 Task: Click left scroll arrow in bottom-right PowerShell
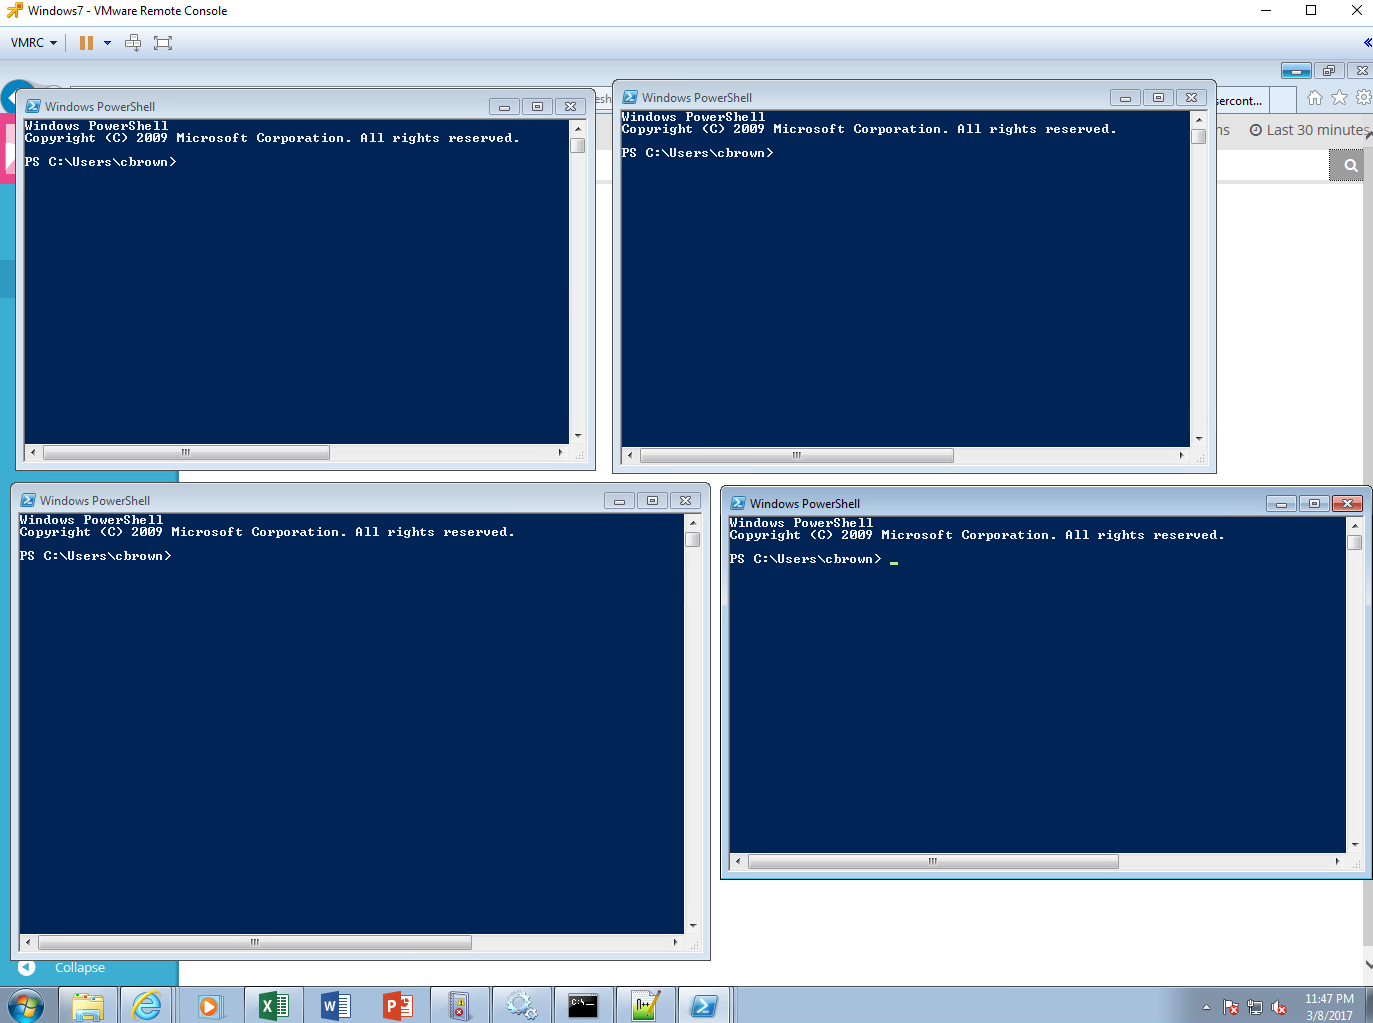[738, 861]
